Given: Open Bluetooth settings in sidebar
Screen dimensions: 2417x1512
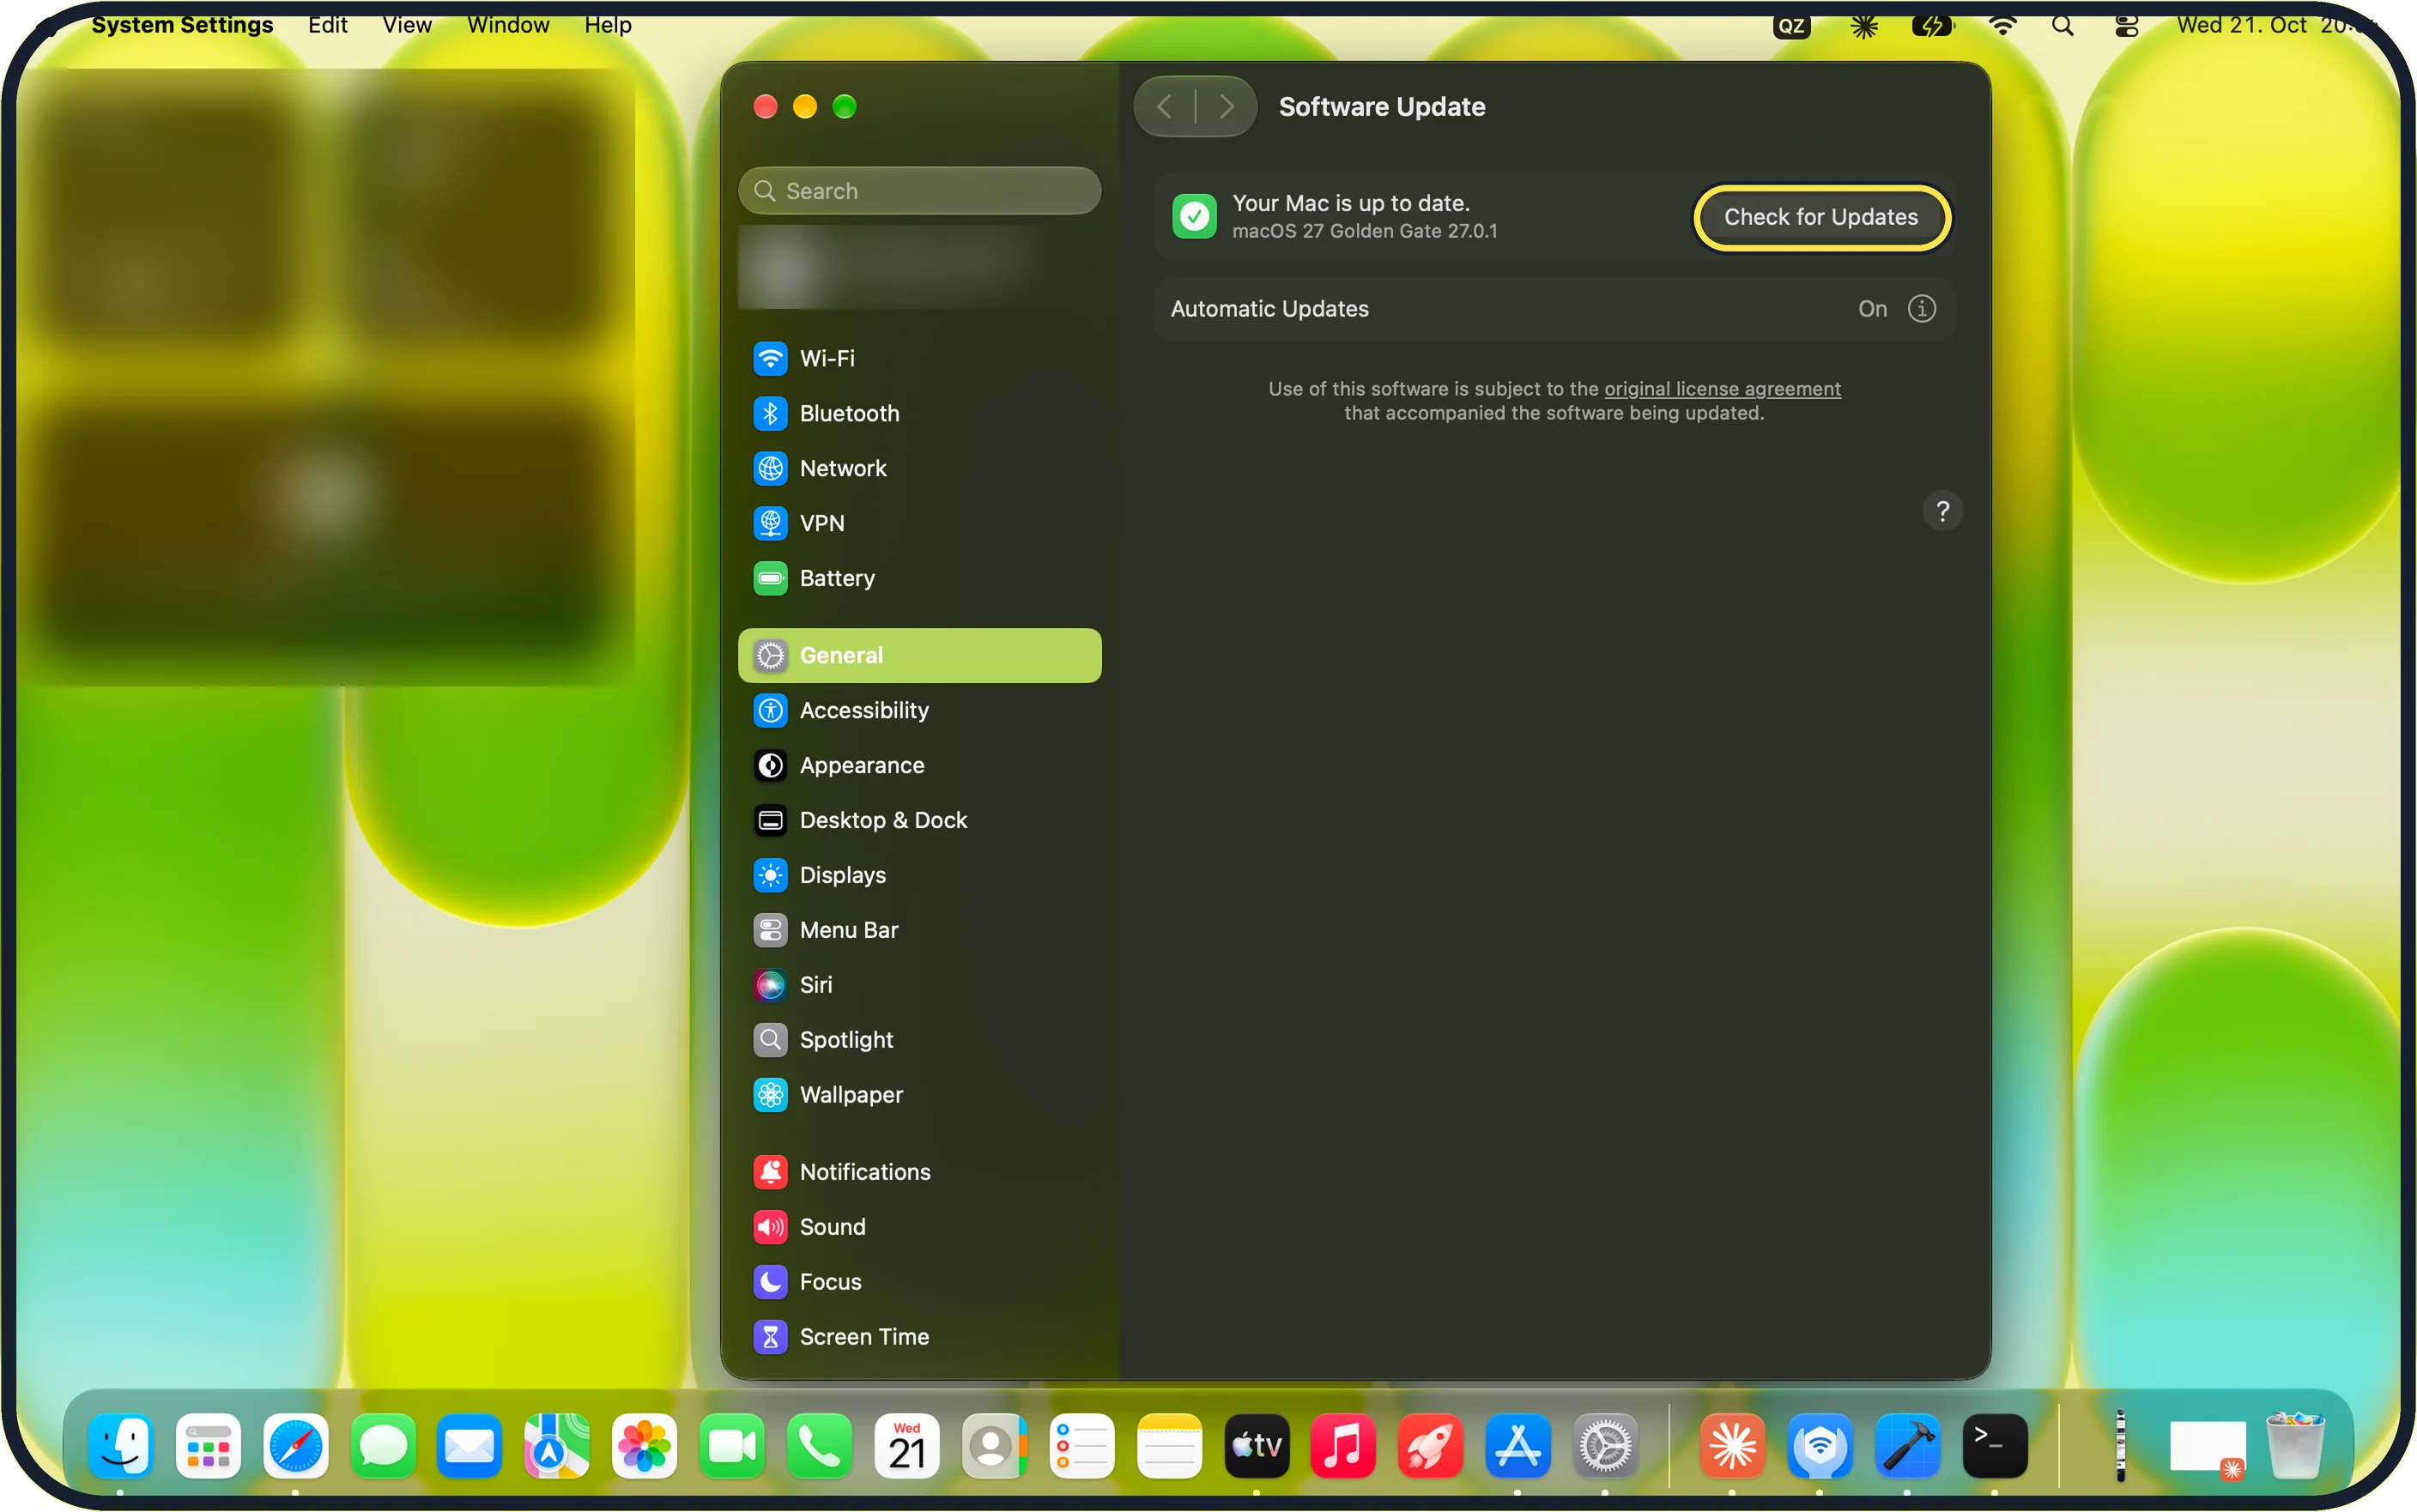Looking at the screenshot, I should click(x=919, y=413).
